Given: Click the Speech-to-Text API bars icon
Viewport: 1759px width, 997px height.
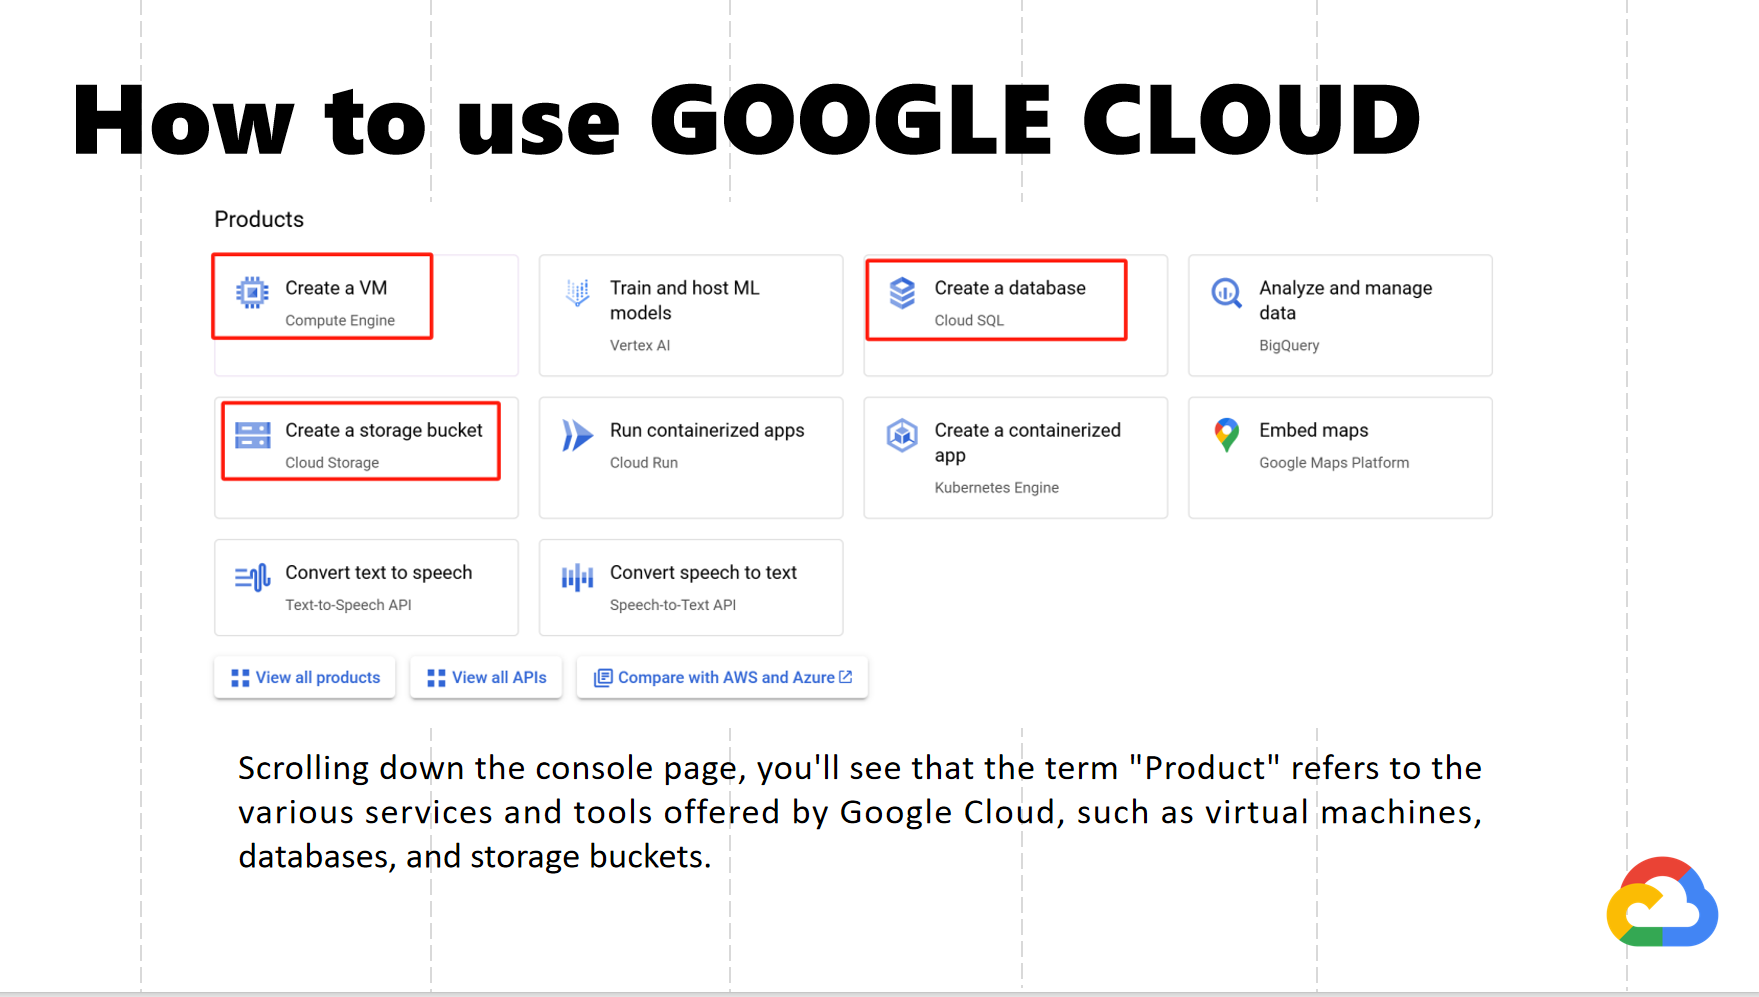Looking at the screenshot, I should click(x=578, y=576).
